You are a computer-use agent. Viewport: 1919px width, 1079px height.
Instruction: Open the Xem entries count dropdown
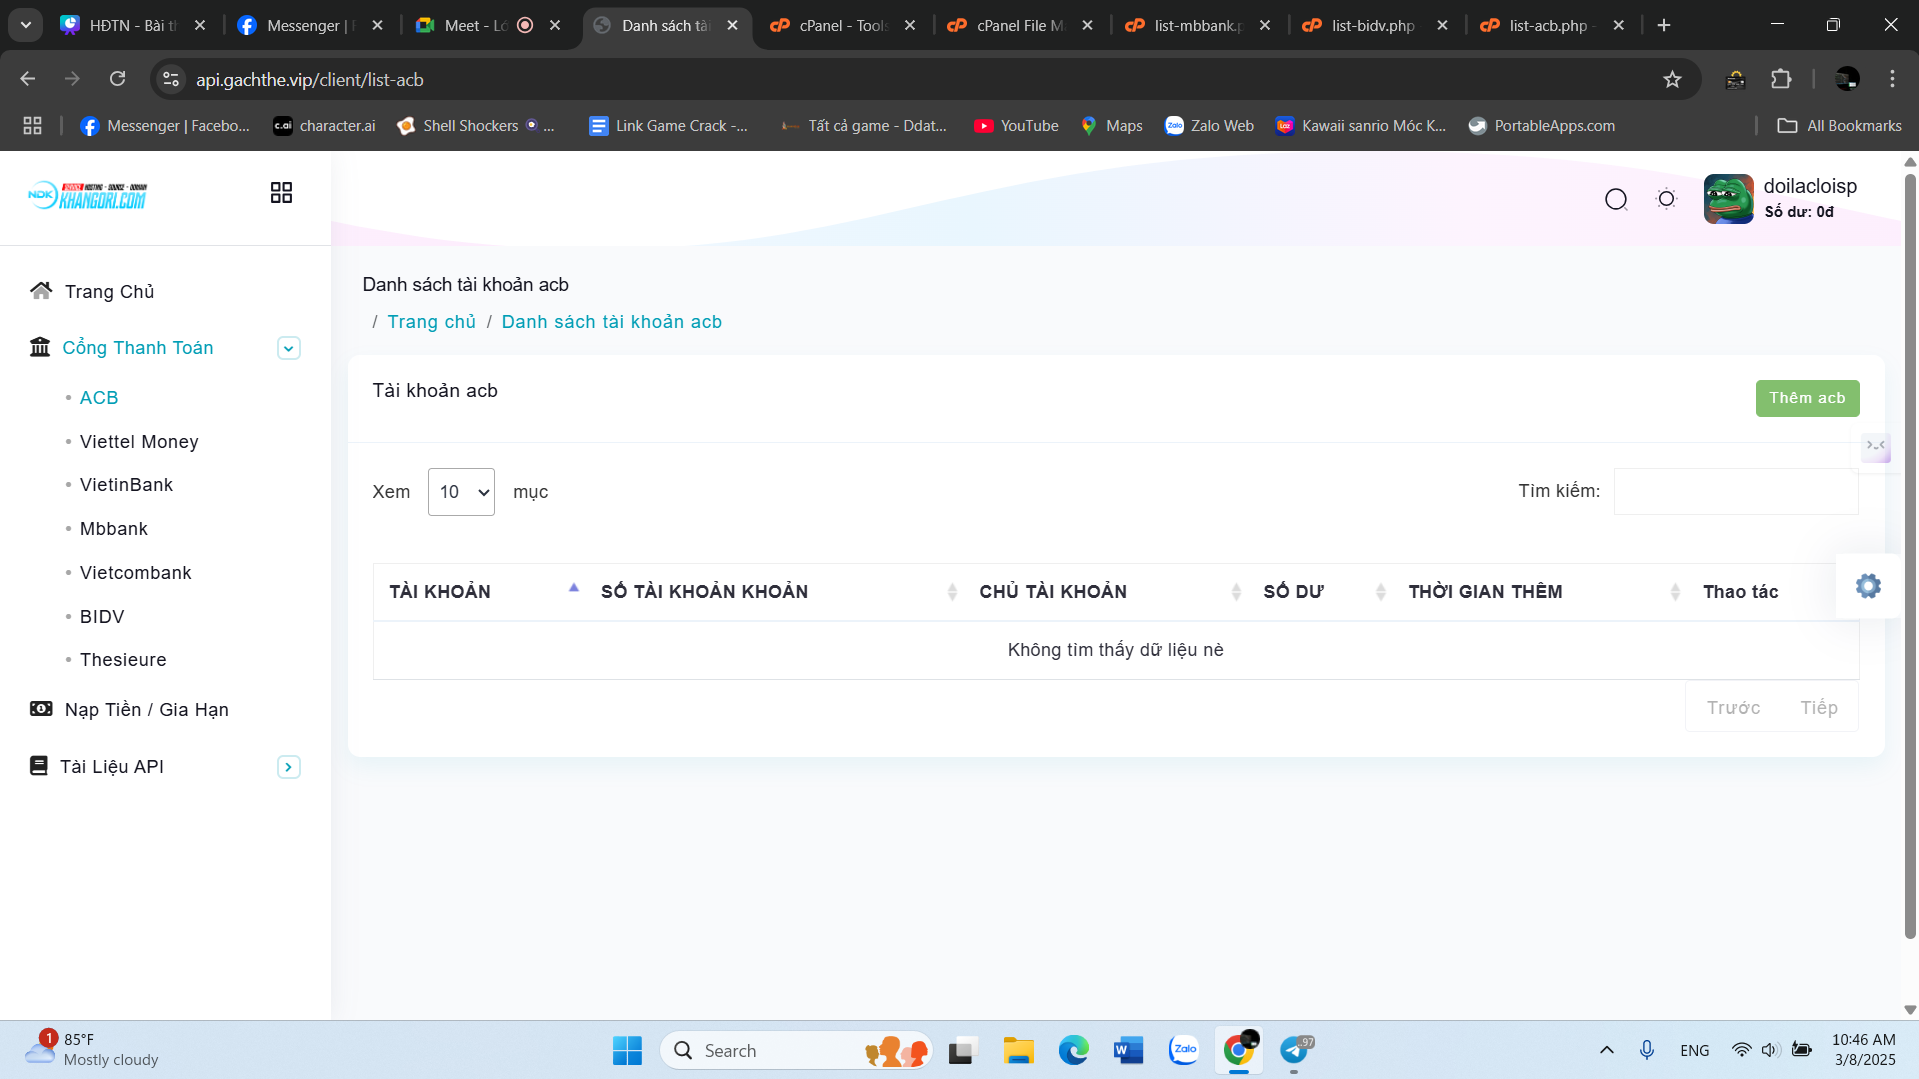(461, 492)
